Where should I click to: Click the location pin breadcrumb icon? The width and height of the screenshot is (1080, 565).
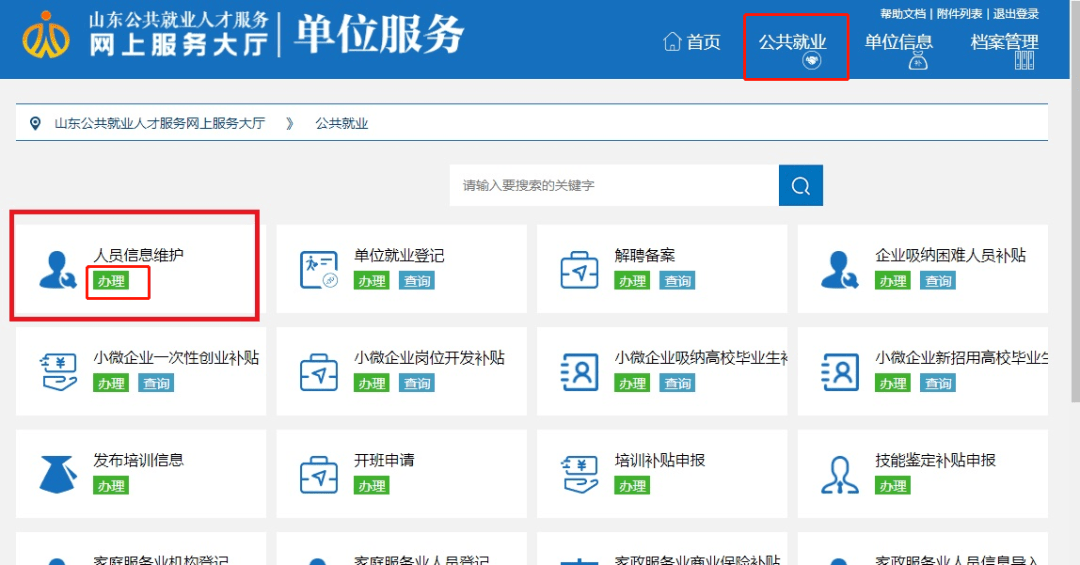pyautogui.click(x=35, y=123)
